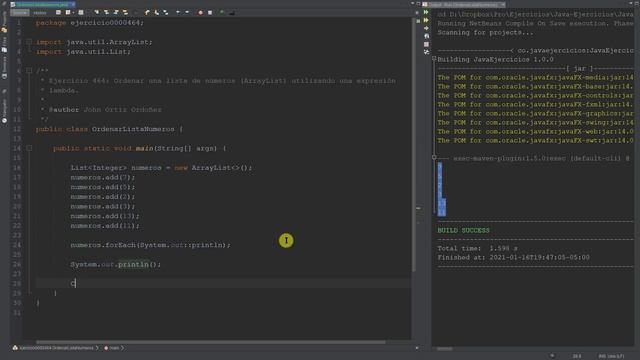Click the Output horizontal scrollbar
This screenshot has width=640, height=360.
point(444,349)
